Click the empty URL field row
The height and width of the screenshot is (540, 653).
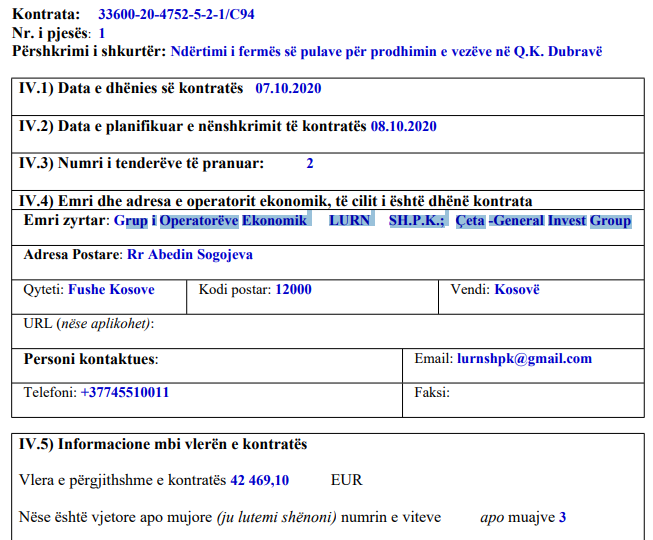330,324
